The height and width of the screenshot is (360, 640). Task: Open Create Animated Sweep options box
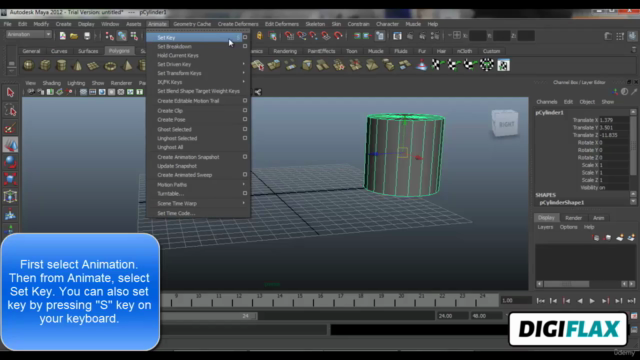(x=245, y=175)
